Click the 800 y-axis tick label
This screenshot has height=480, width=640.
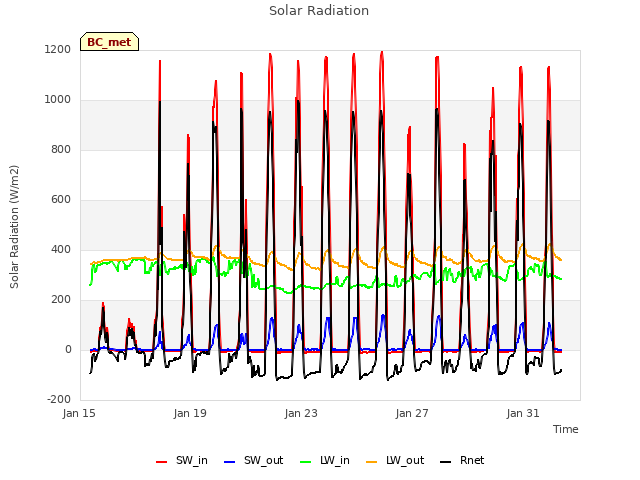pyautogui.click(x=61, y=150)
